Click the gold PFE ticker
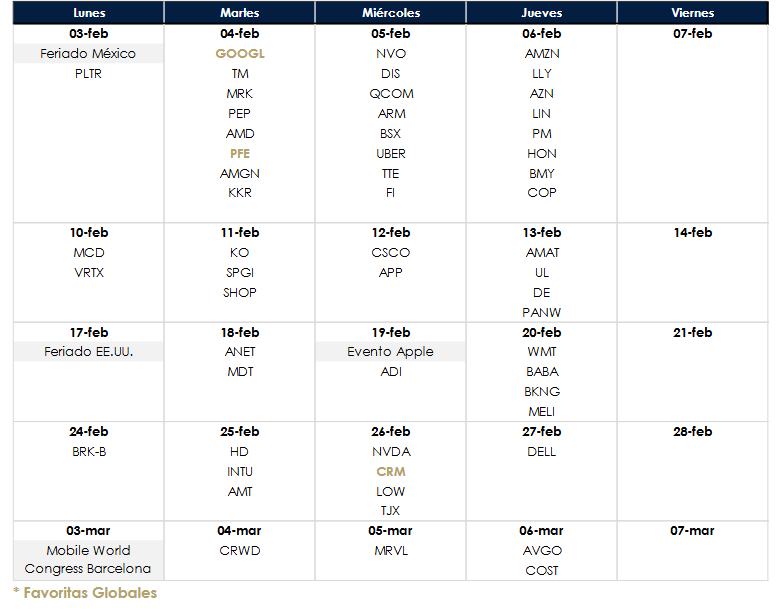 click(x=240, y=153)
